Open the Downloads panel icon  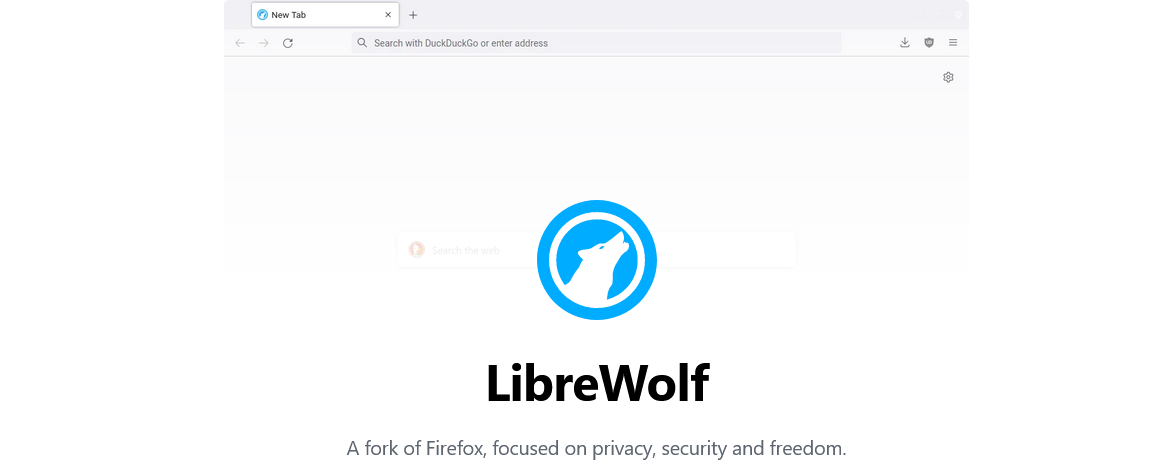[x=904, y=43]
